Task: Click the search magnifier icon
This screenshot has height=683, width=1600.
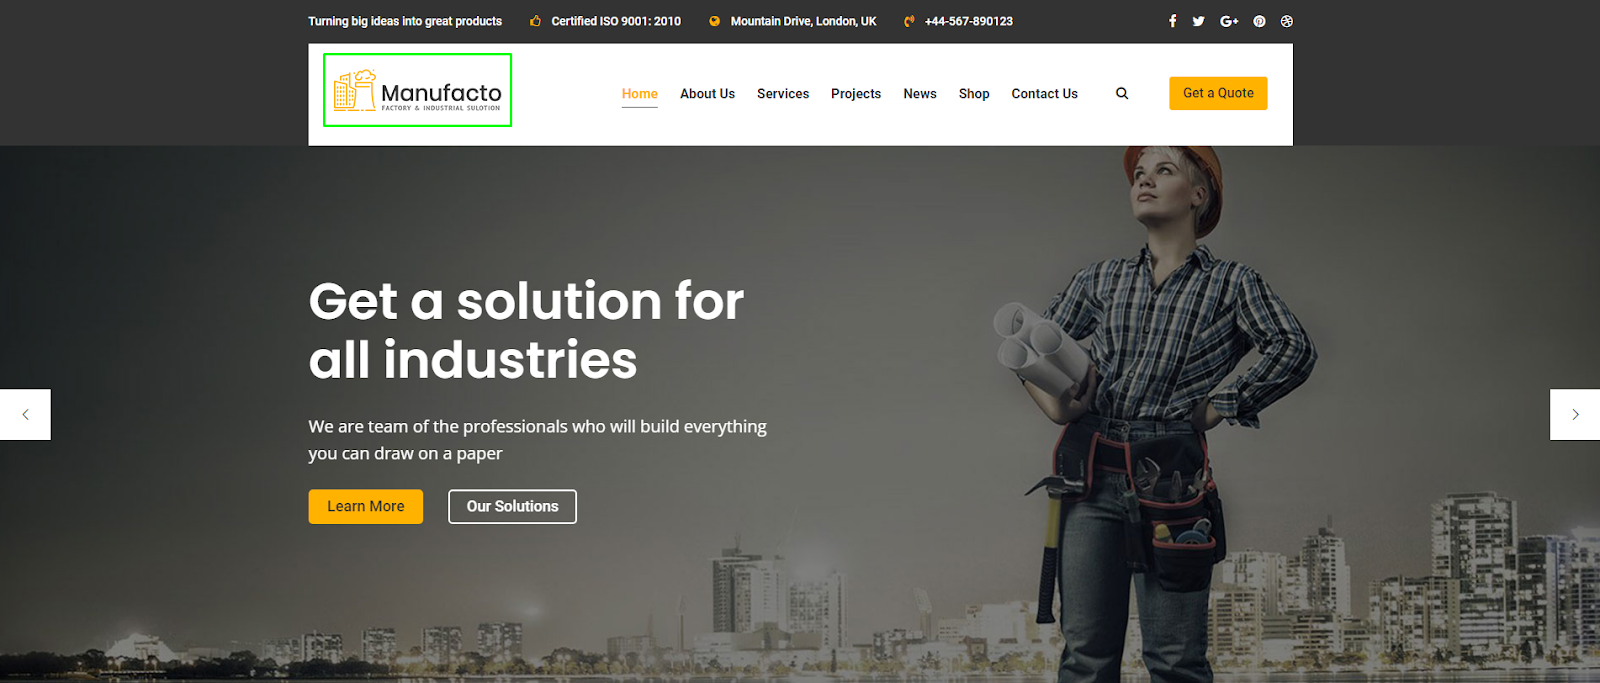Action: pyautogui.click(x=1122, y=93)
